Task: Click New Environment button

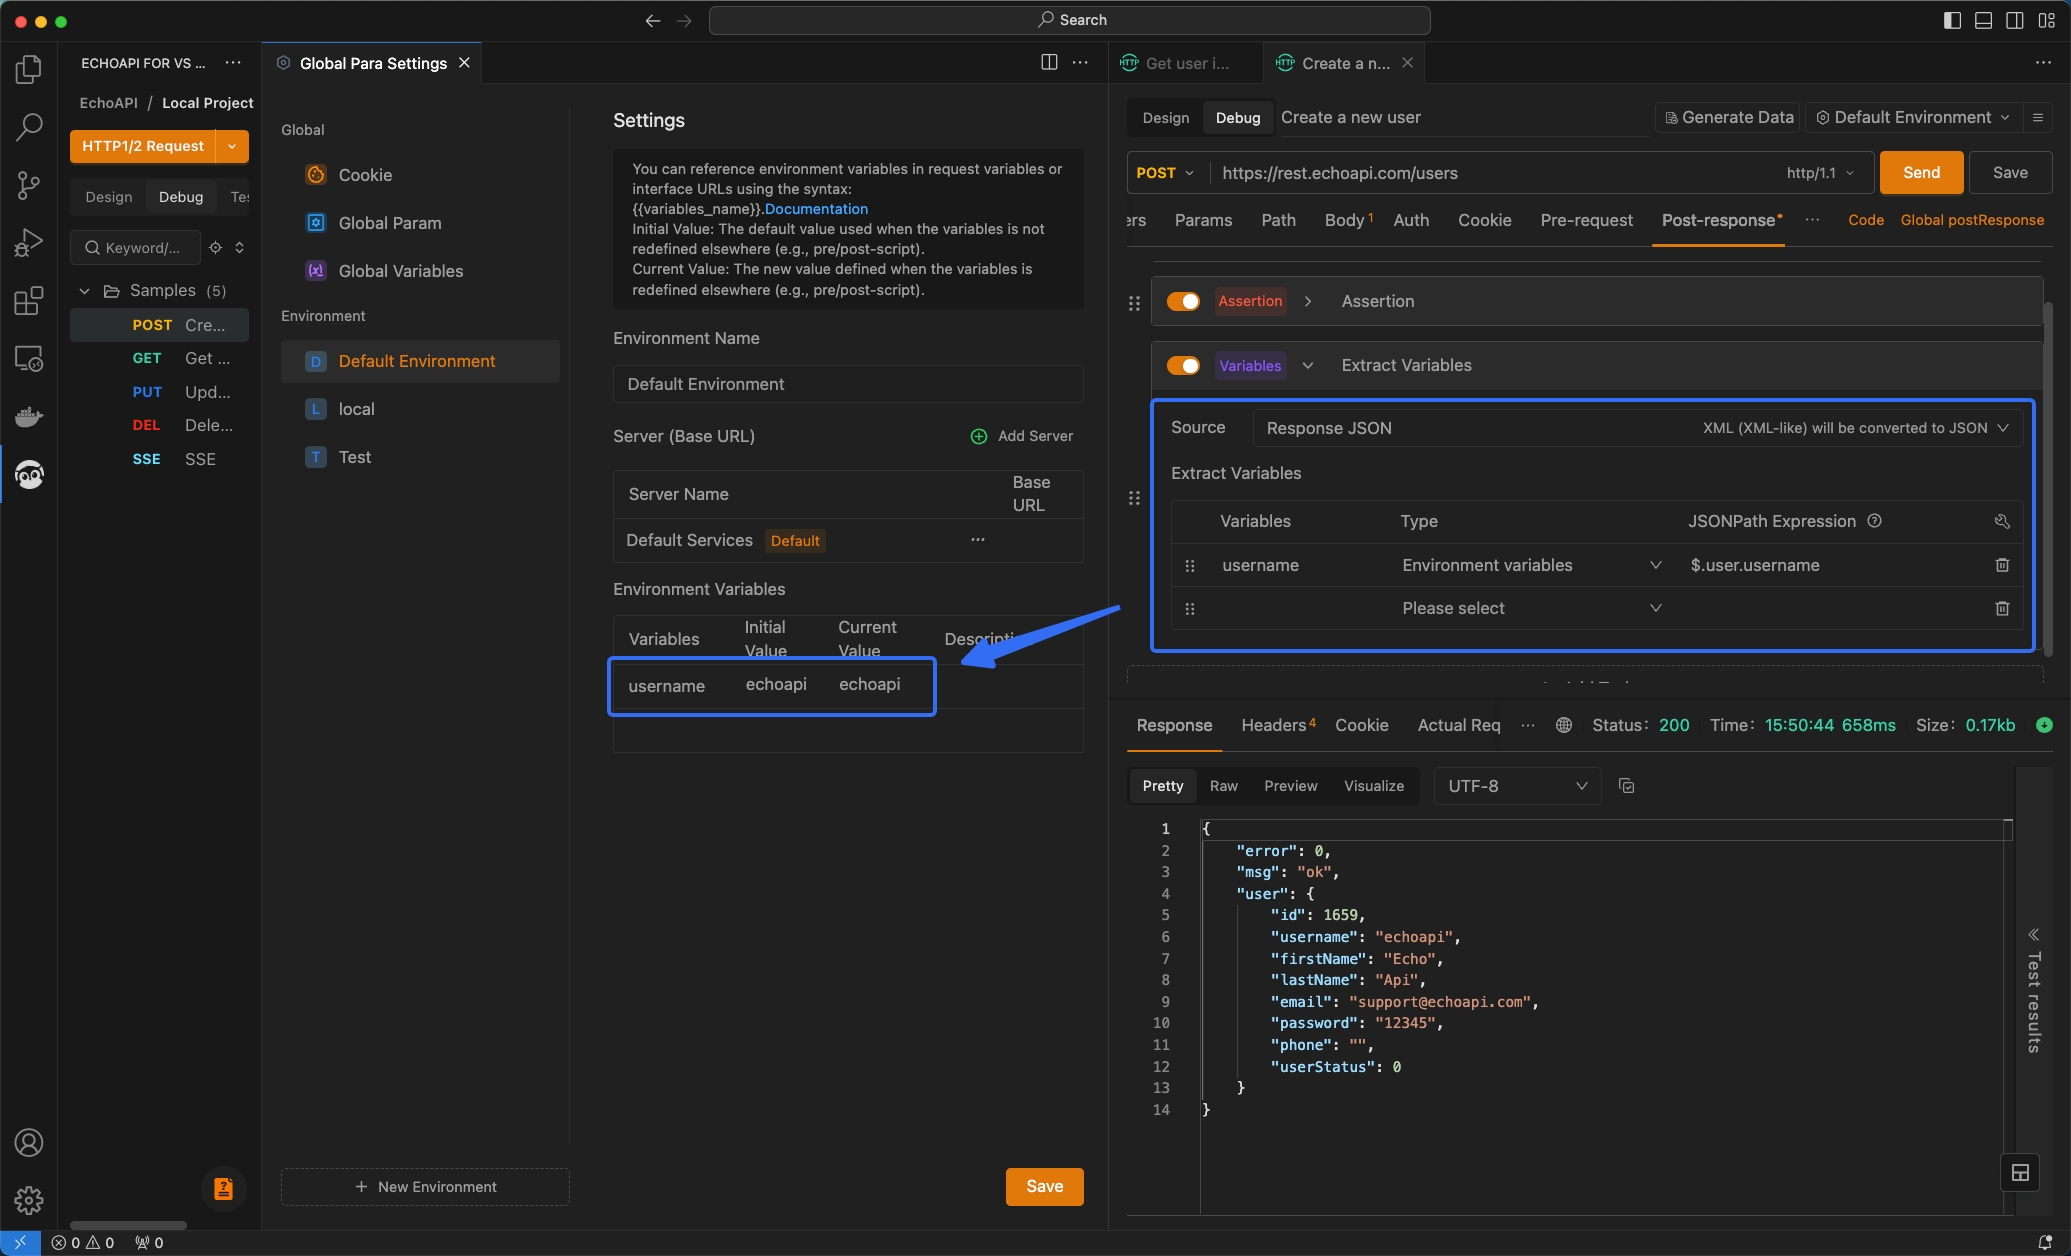Action: pyautogui.click(x=425, y=1187)
